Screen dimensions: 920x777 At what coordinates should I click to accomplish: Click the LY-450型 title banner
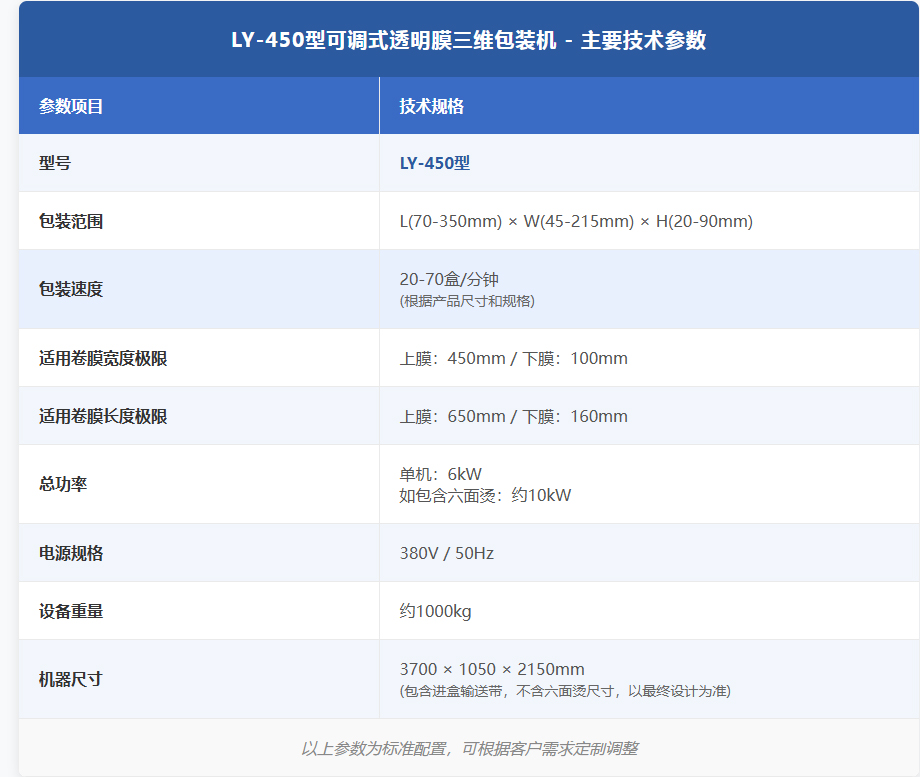[460, 42]
